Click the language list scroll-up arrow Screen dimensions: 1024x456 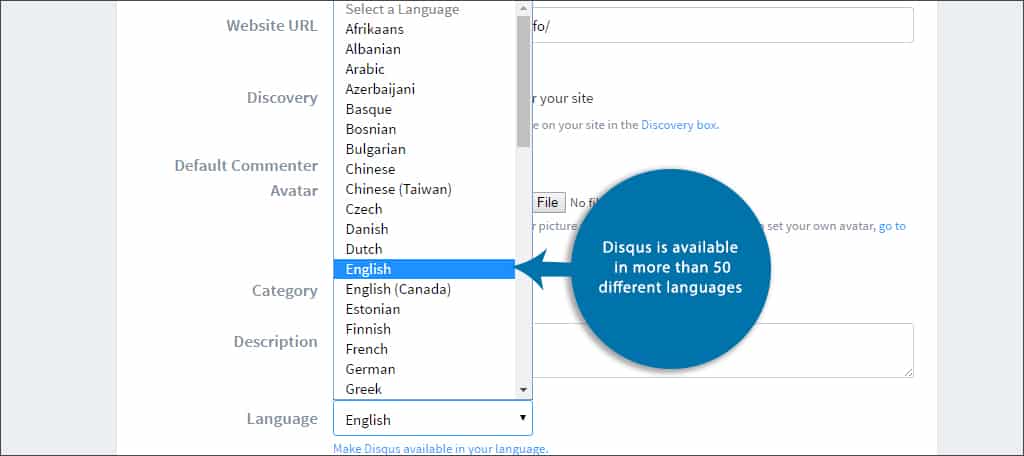(523, 8)
